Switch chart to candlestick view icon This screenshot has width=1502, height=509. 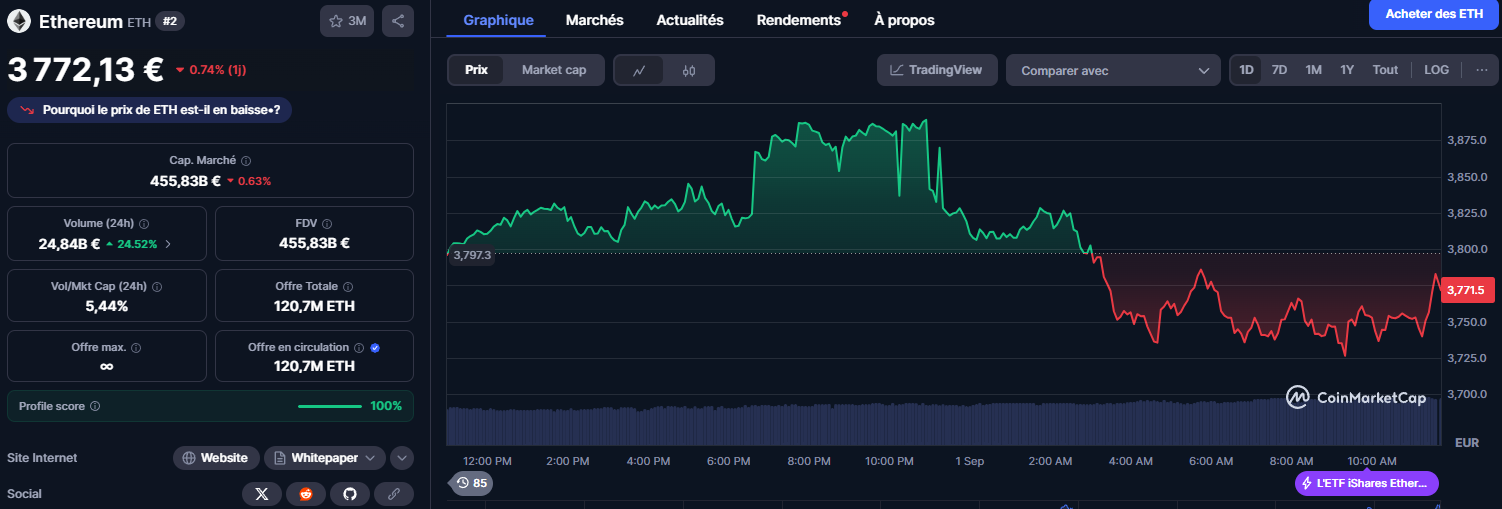(689, 70)
